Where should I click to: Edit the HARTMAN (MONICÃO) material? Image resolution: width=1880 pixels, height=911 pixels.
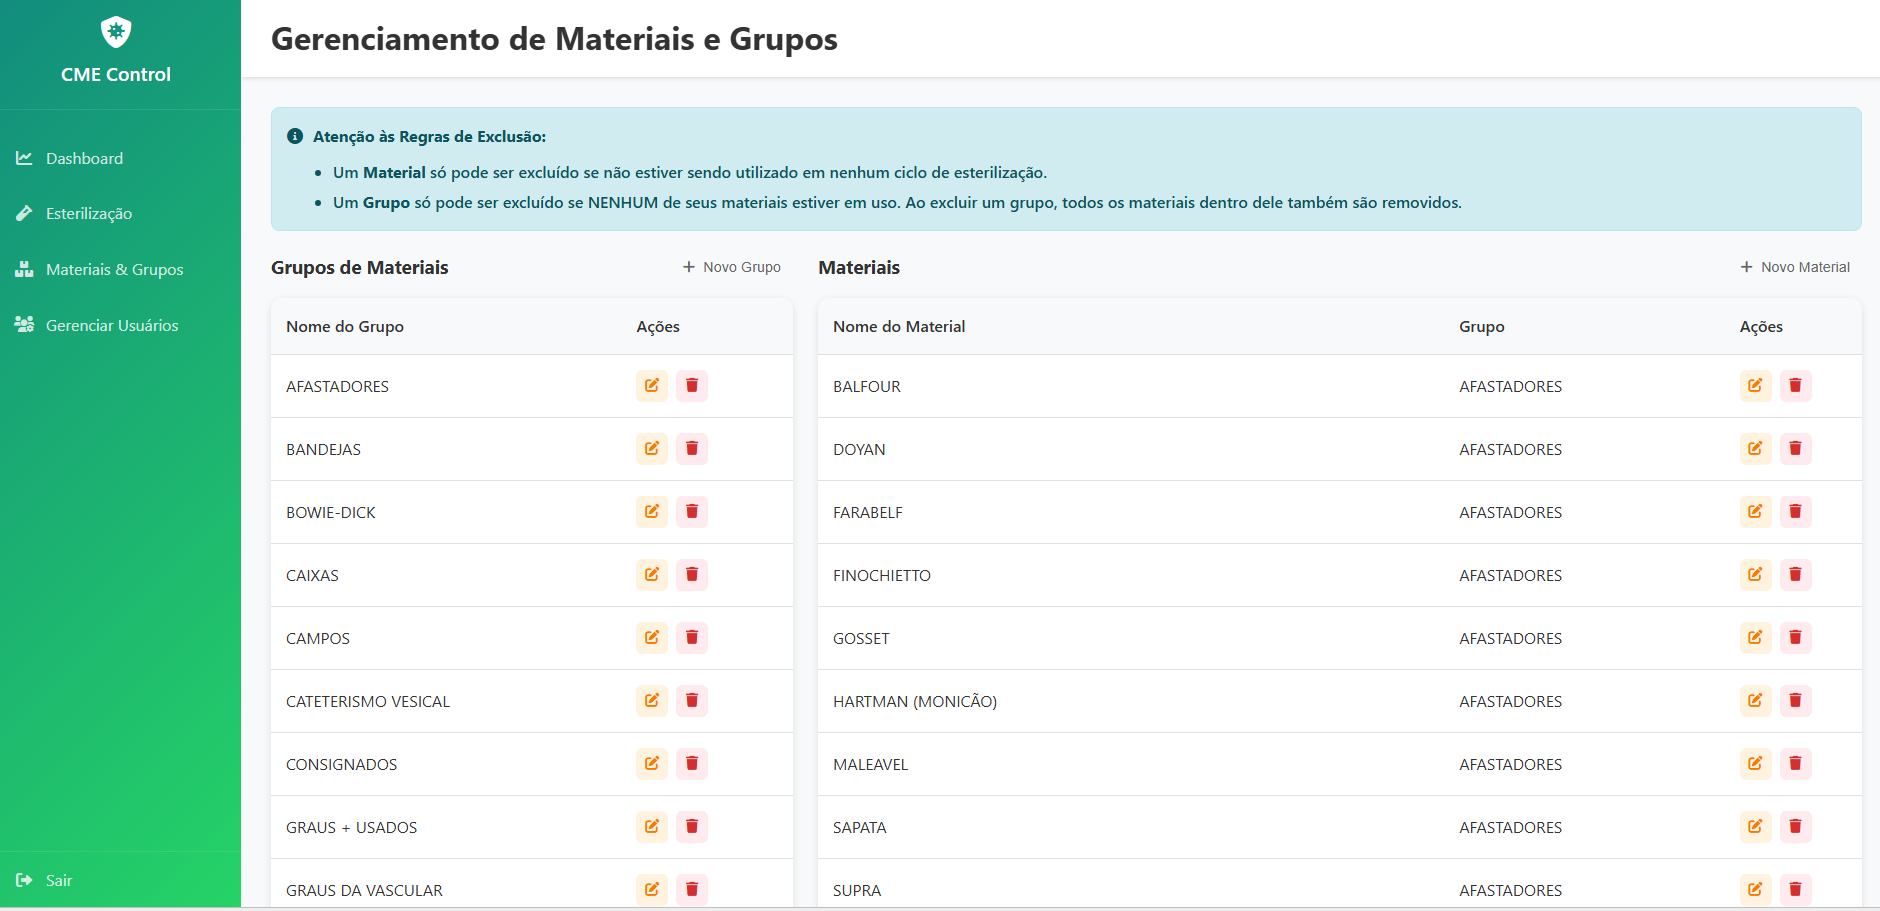[x=1755, y=701]
